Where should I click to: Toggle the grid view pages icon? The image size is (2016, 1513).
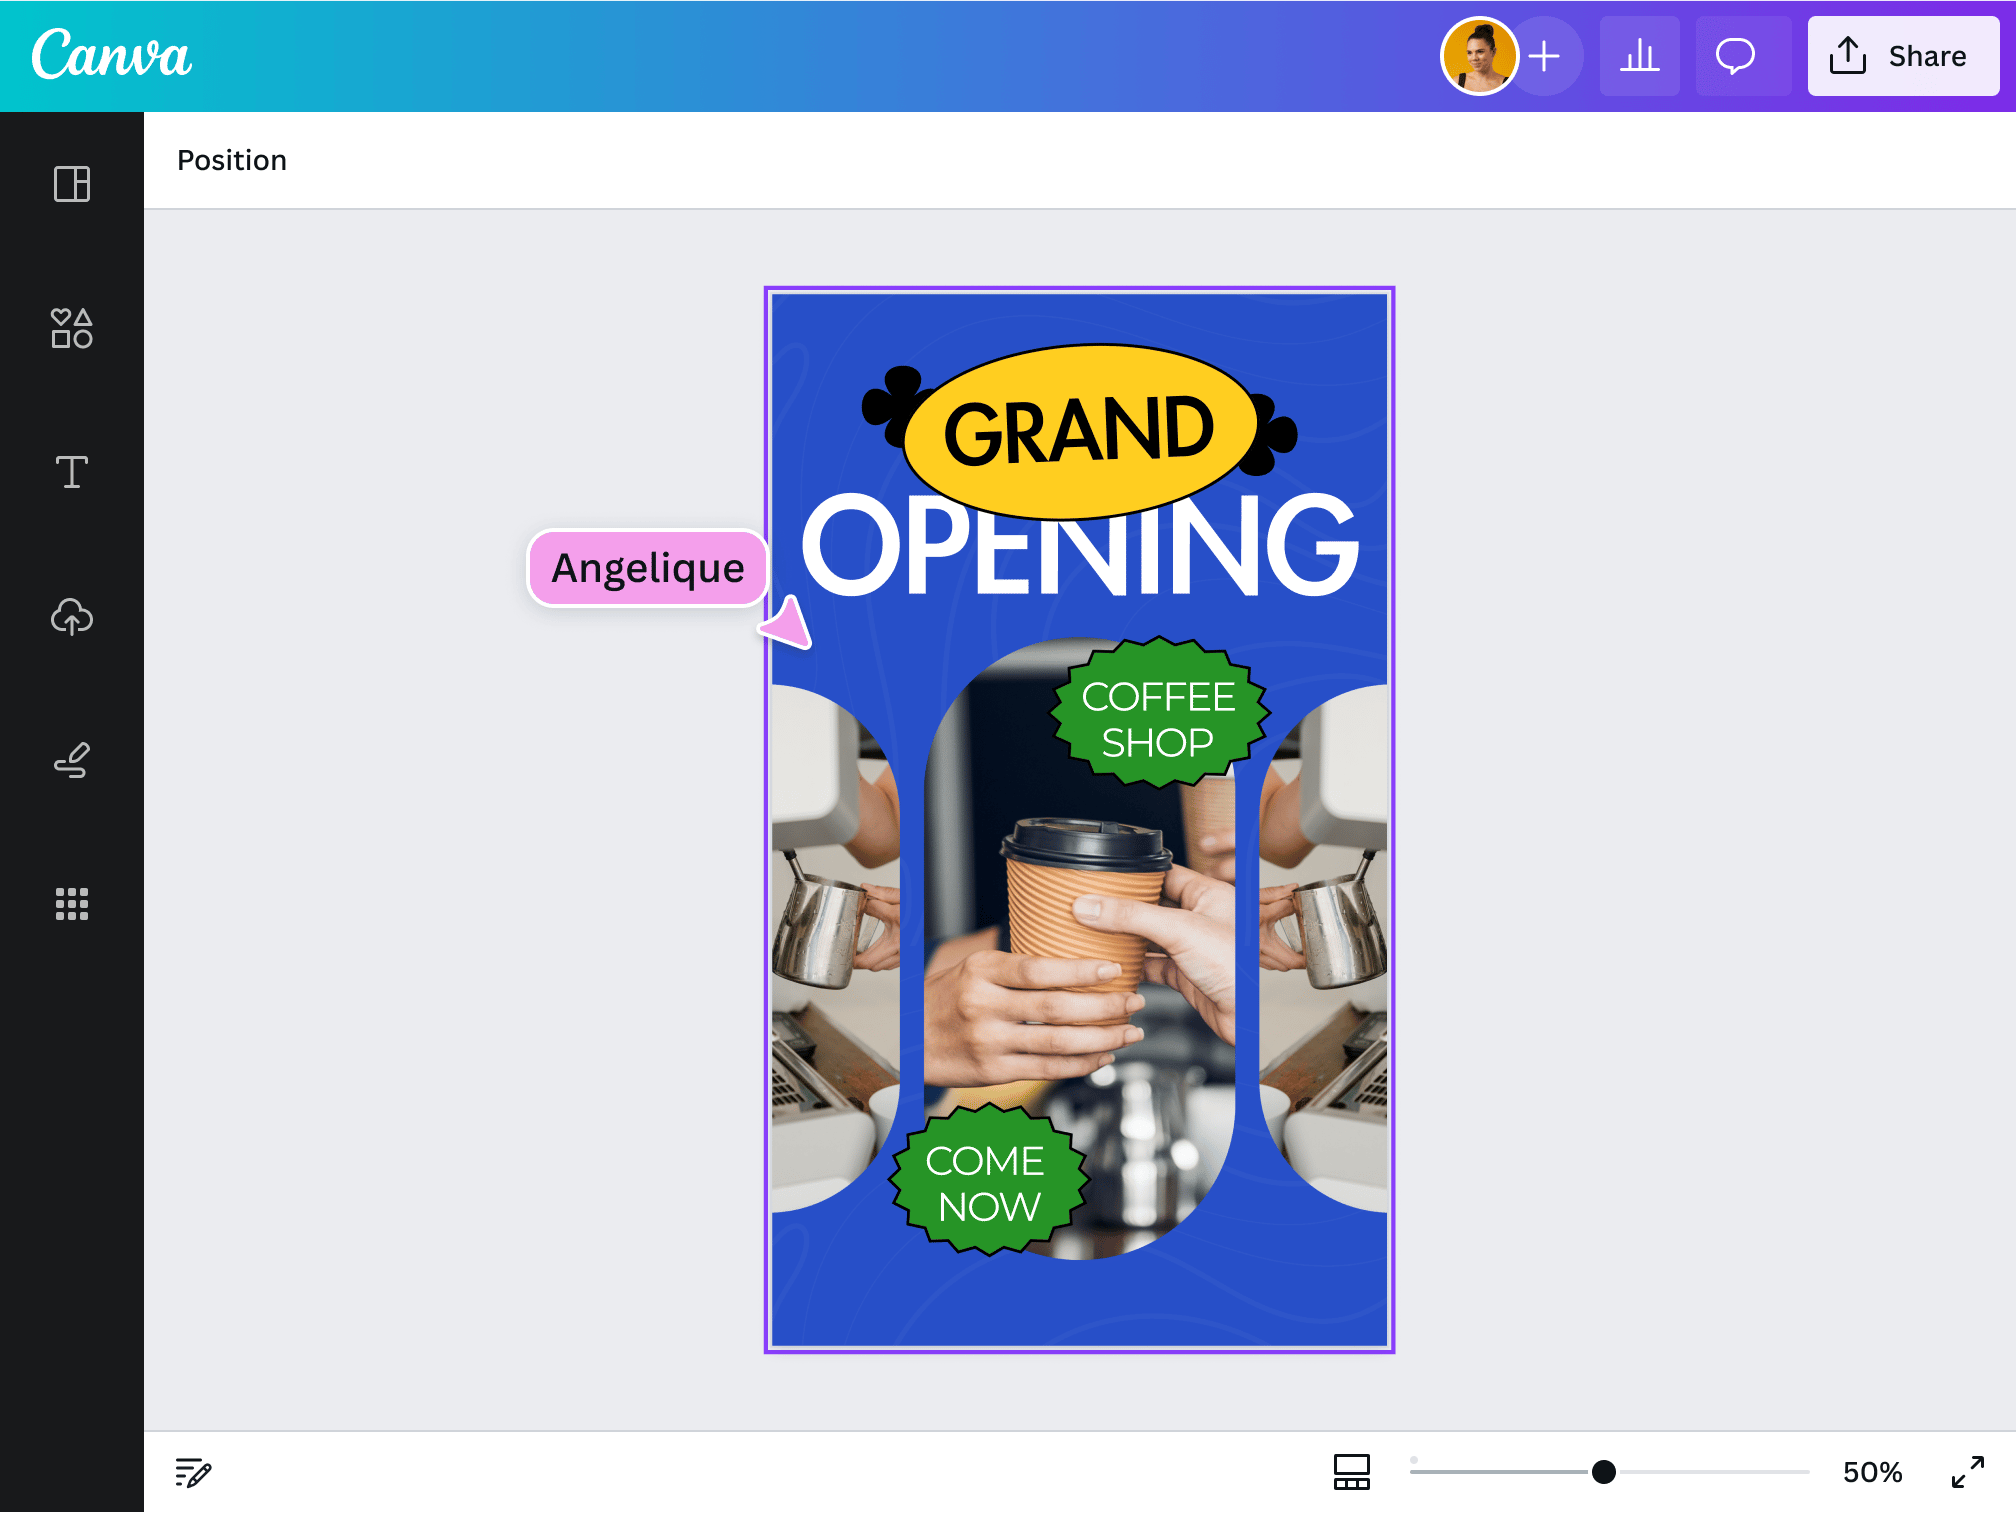click(x=1351, y=1472)
